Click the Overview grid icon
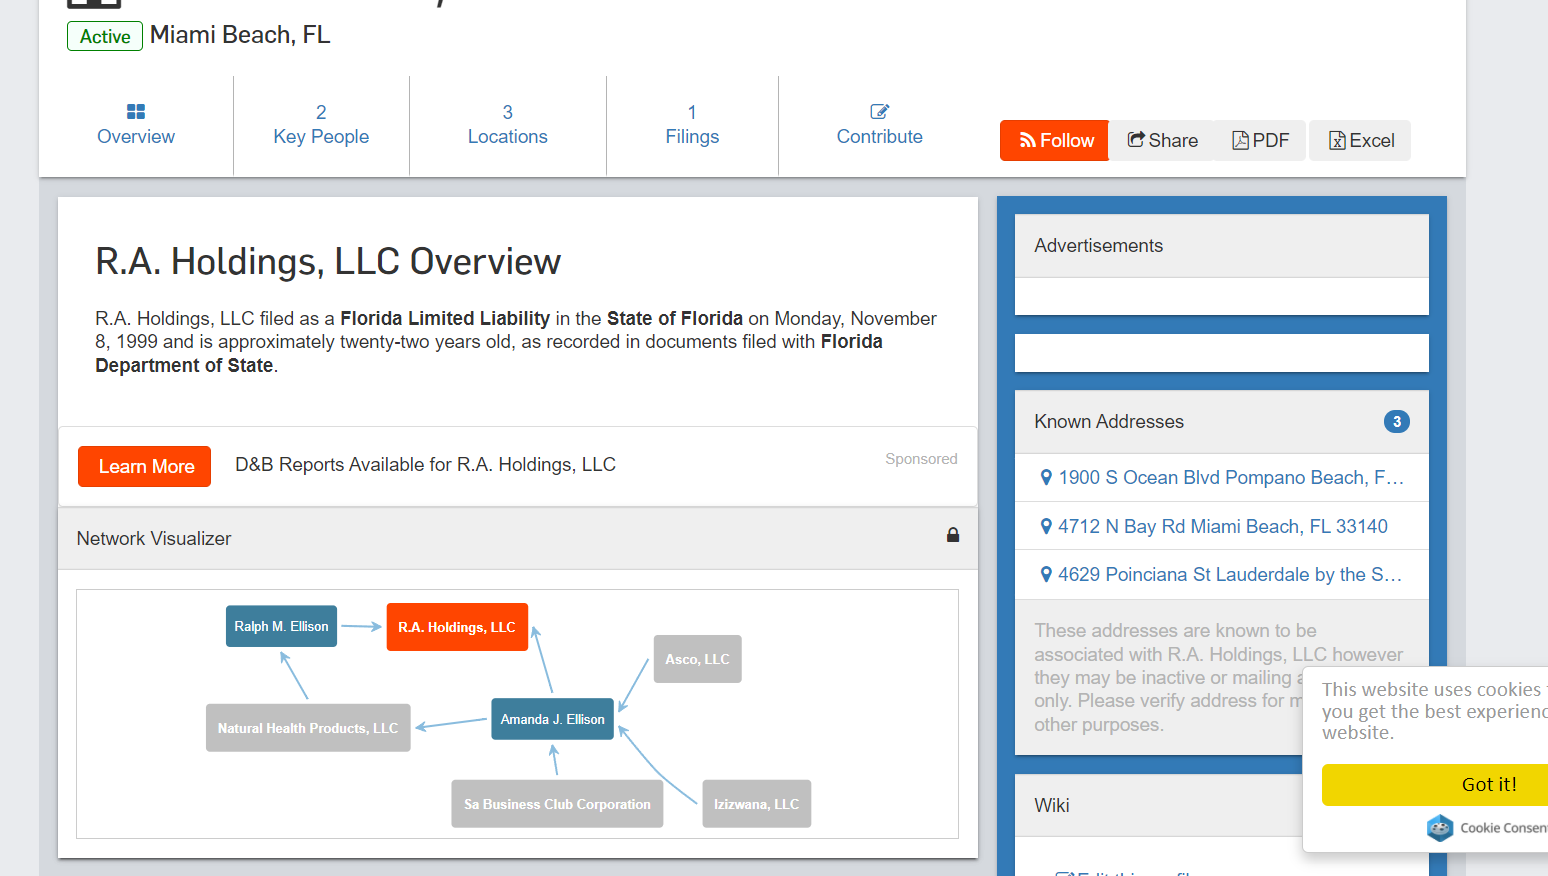 coord(136,111)
